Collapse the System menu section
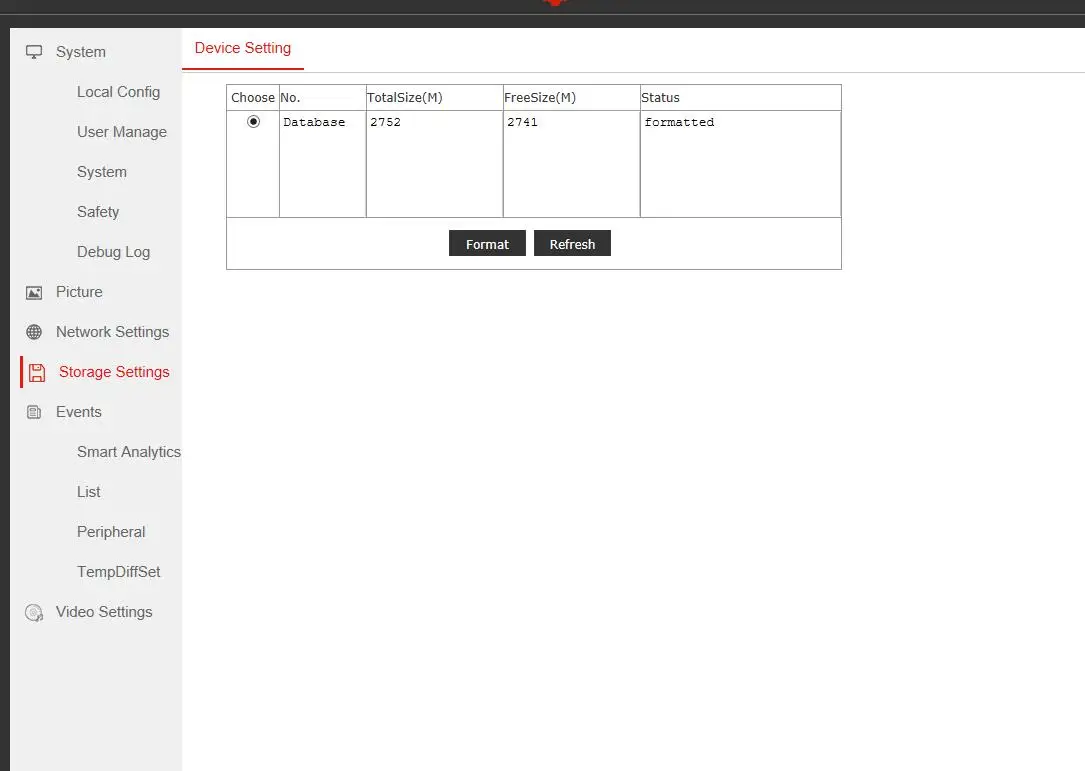 pos(80,52)
